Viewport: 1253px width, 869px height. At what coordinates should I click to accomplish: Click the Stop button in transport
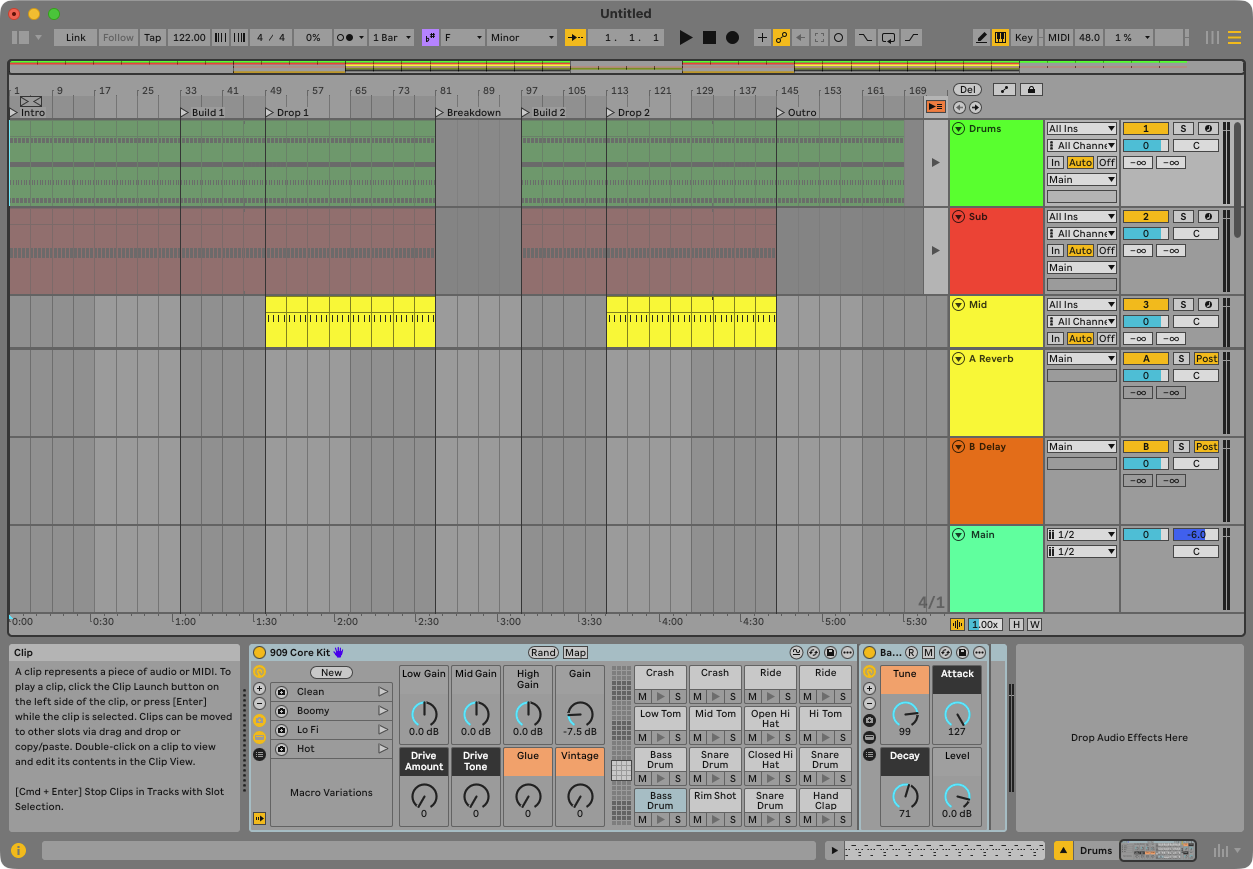click(x=709, y=37)
